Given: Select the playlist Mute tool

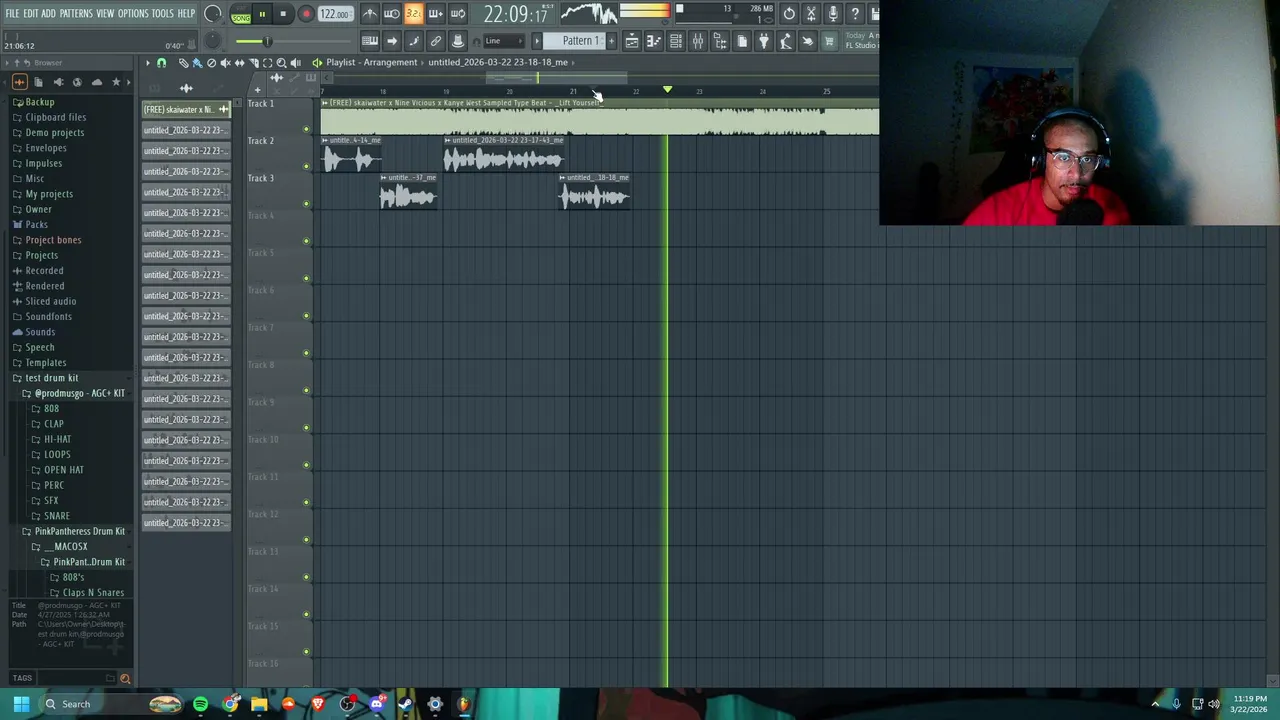Looking at the screenshot, I should coord(225,62).
